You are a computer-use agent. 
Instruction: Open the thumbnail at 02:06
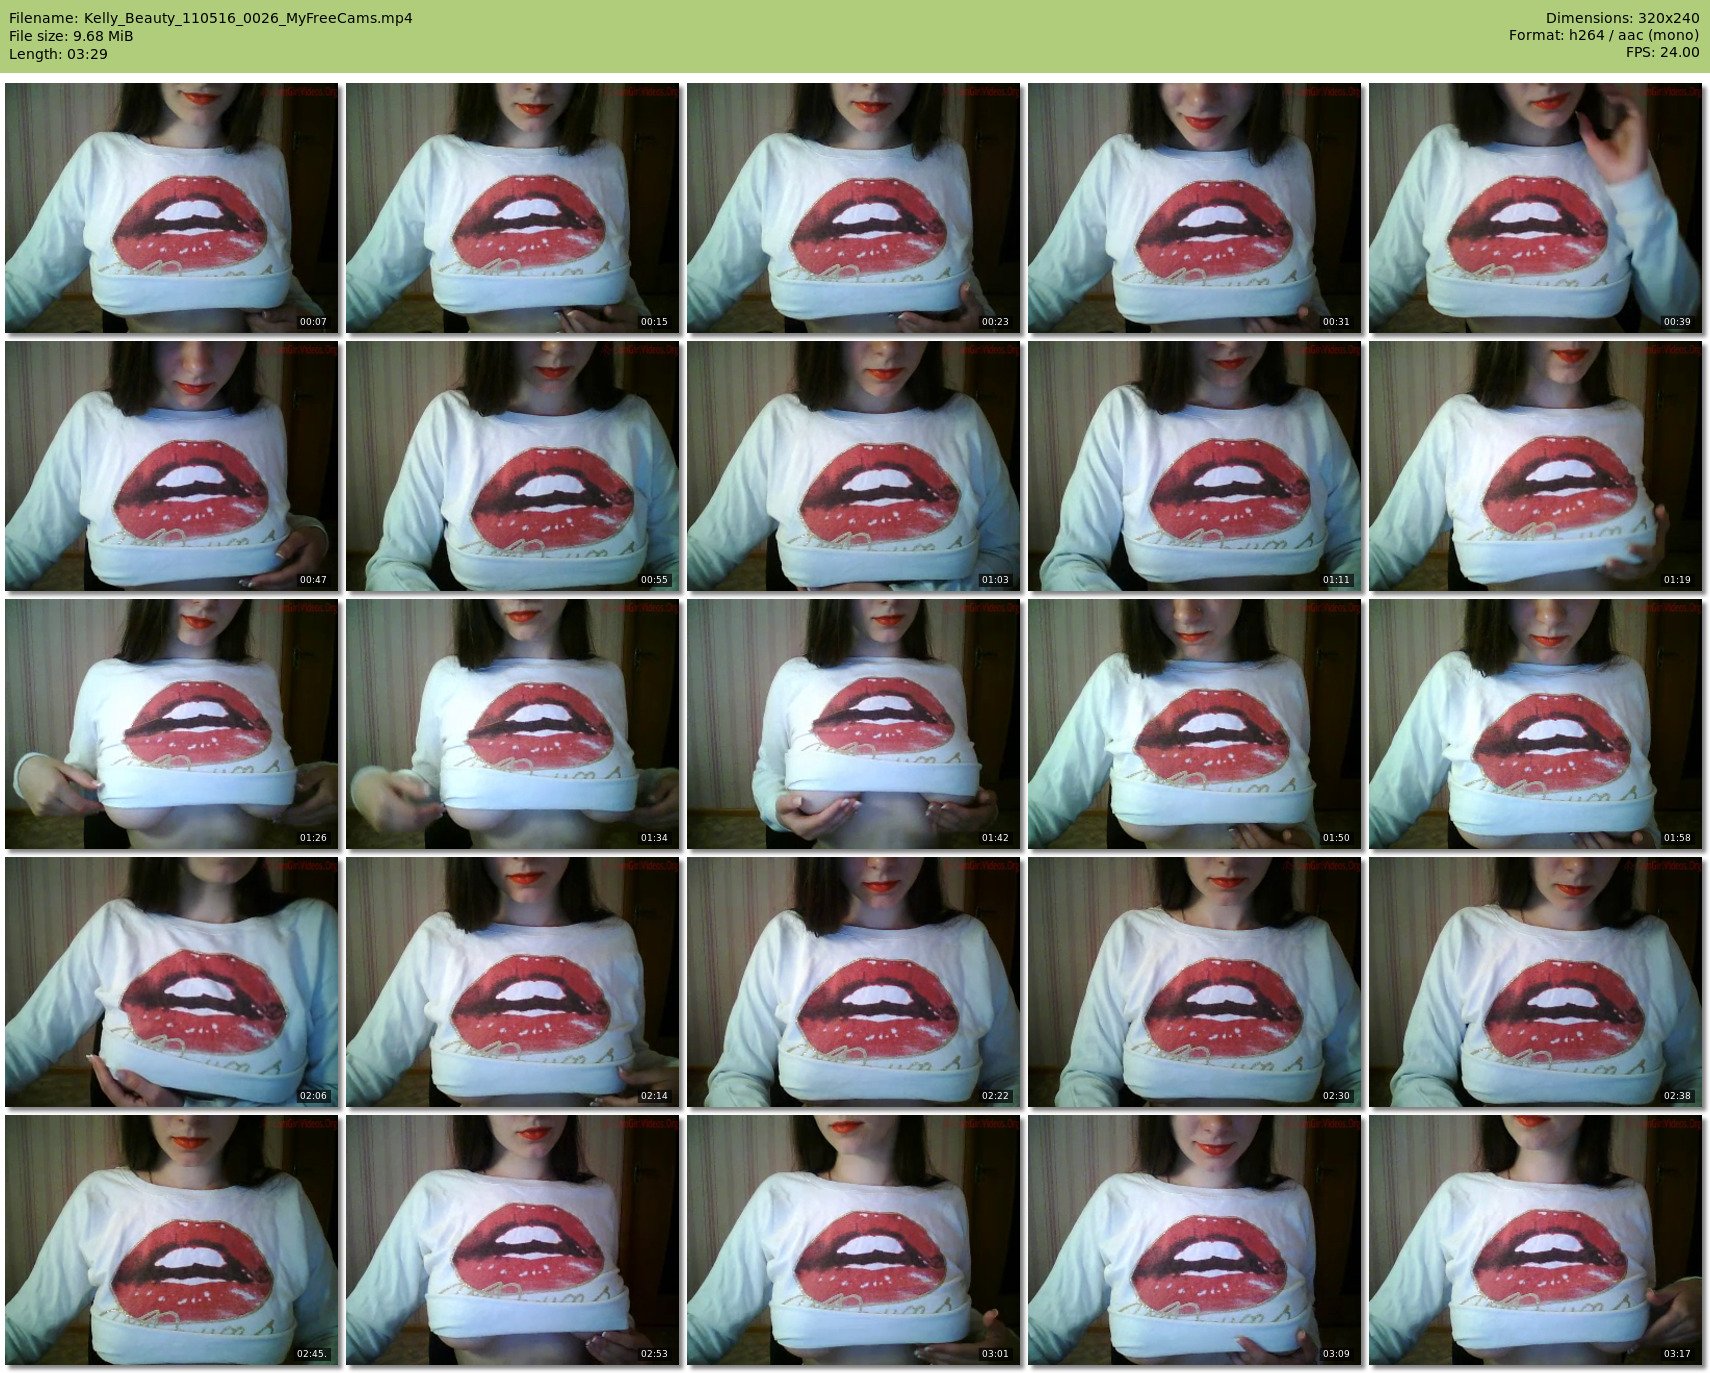tap(172, 981)
